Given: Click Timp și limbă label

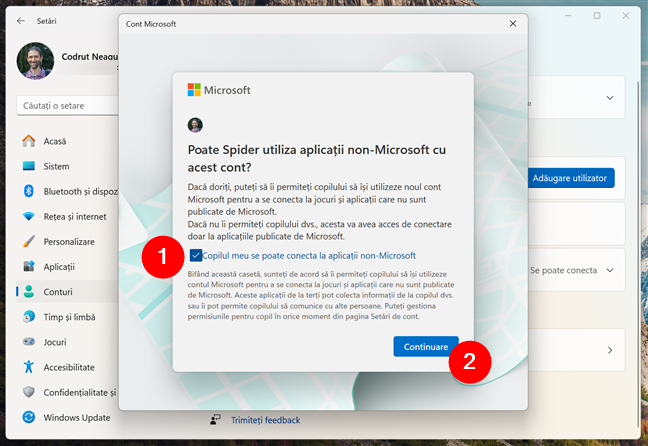Looking at the screenshot, I should [69, 317].
